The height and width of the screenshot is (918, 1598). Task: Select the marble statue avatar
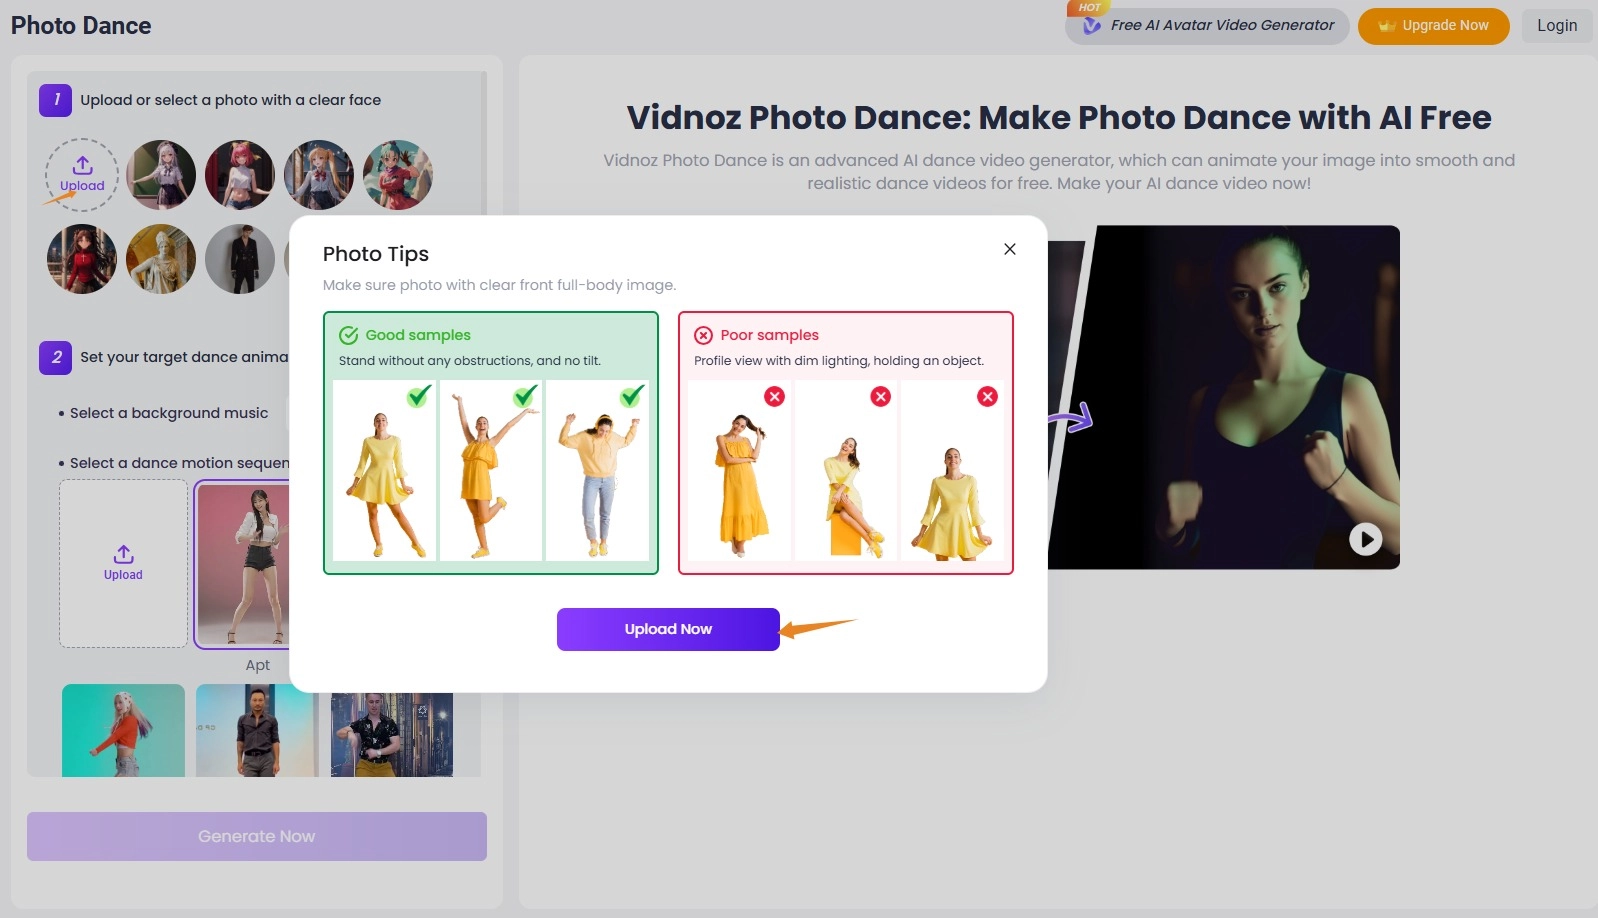161,259
